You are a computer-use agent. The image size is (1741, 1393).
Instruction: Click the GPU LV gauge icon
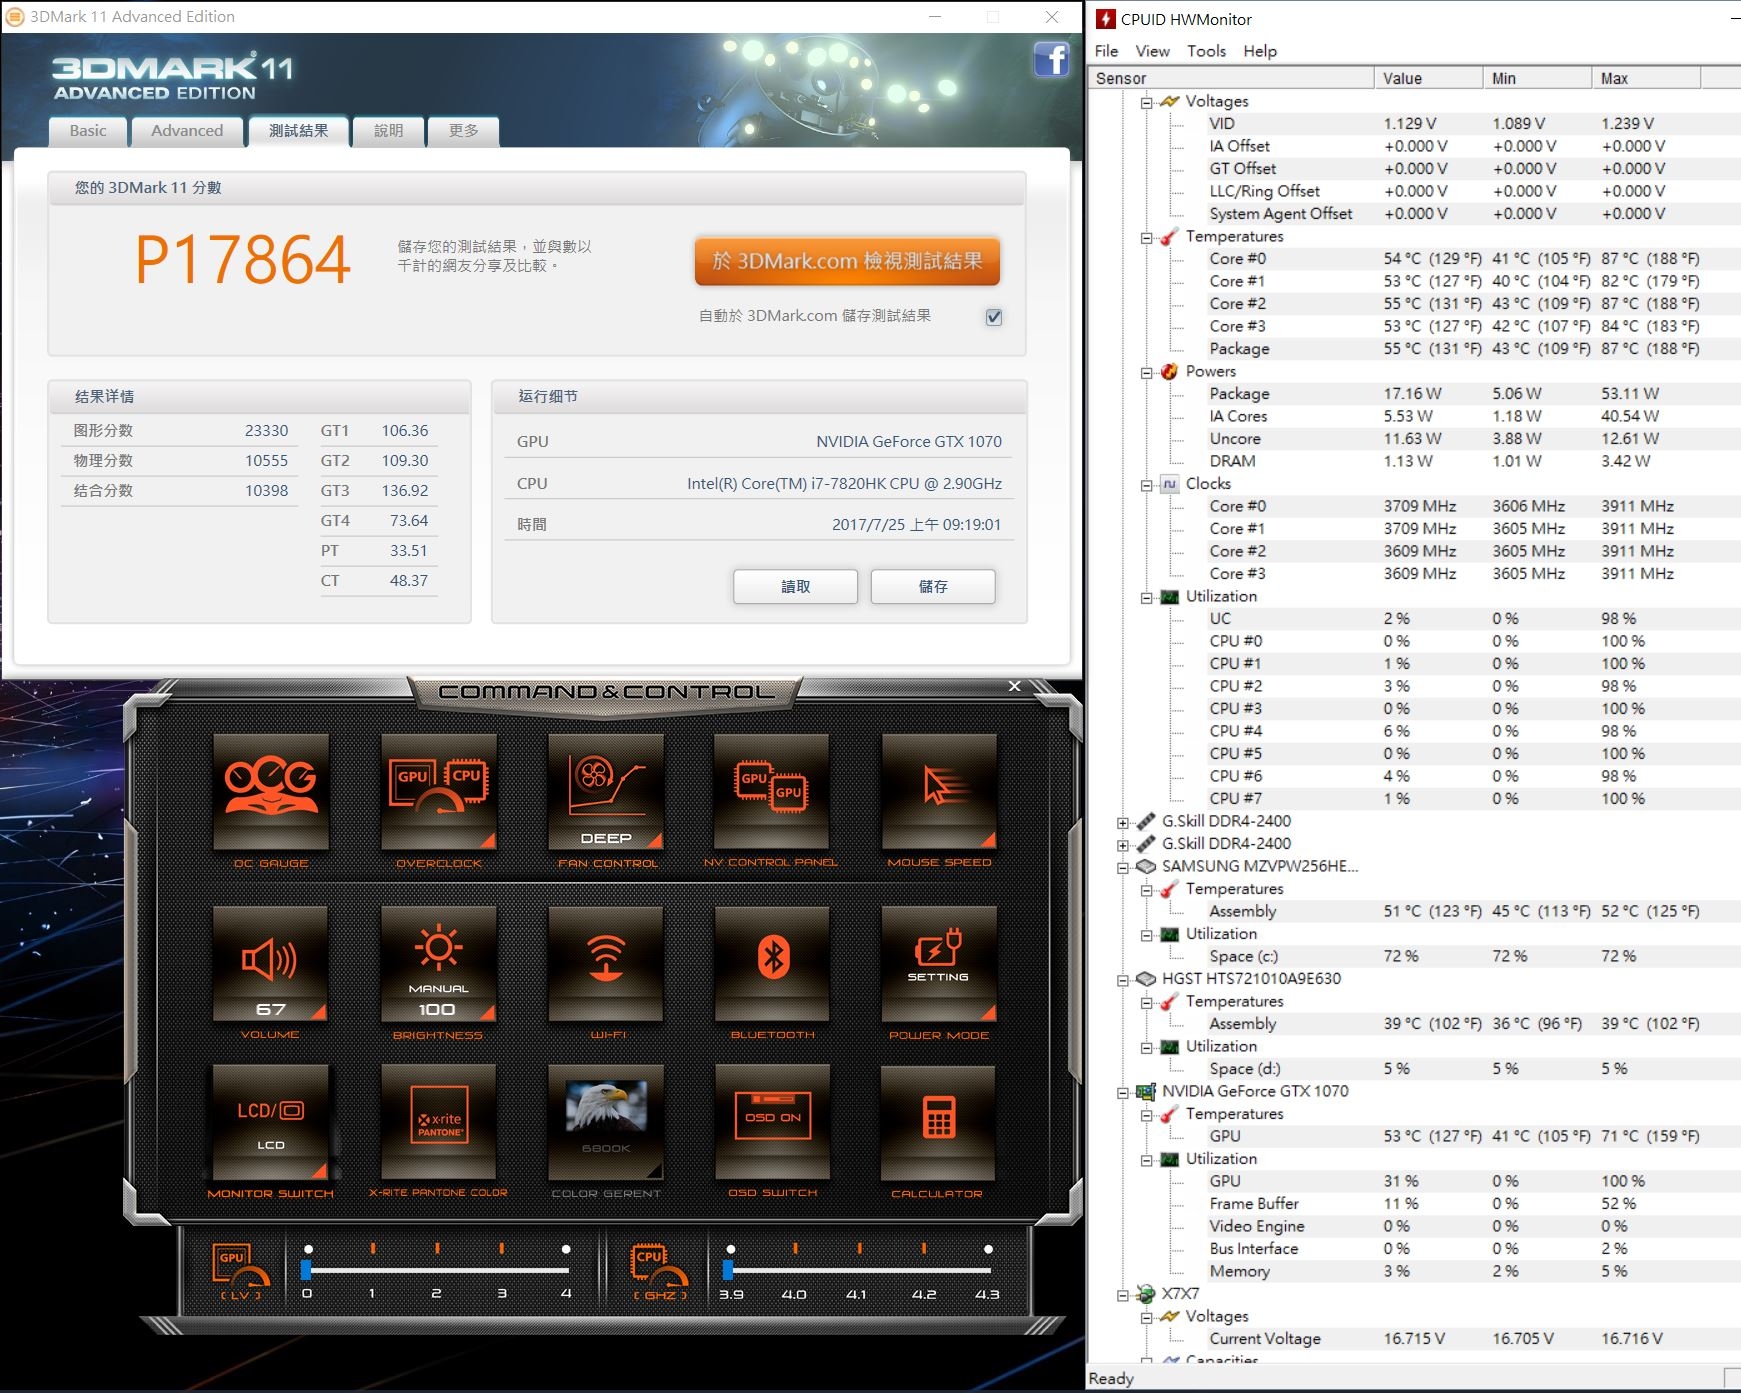(x=240, y=1272)
